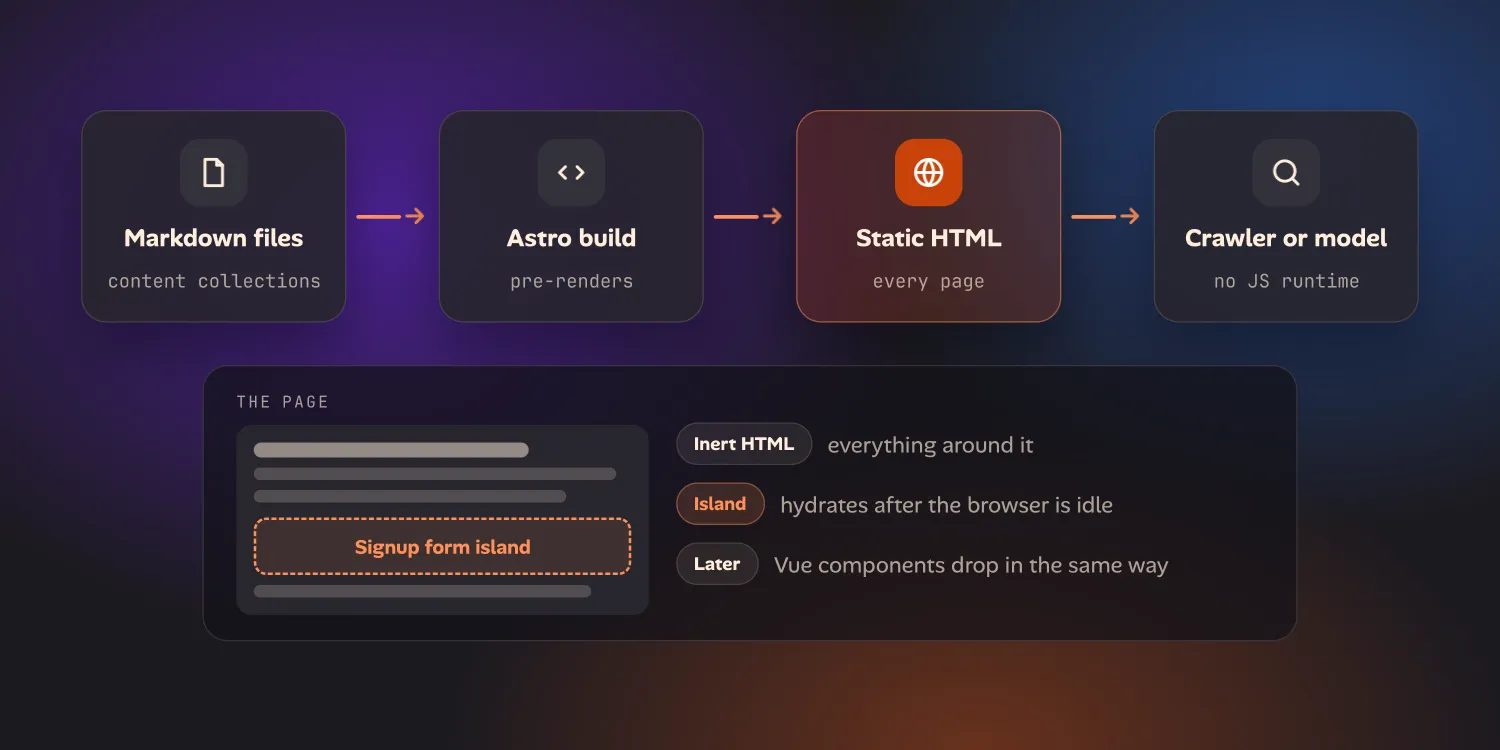Click 'Vue components drop in the same way' text
The height and width of the screenshot is (750, 1500).
click(971, 565)
